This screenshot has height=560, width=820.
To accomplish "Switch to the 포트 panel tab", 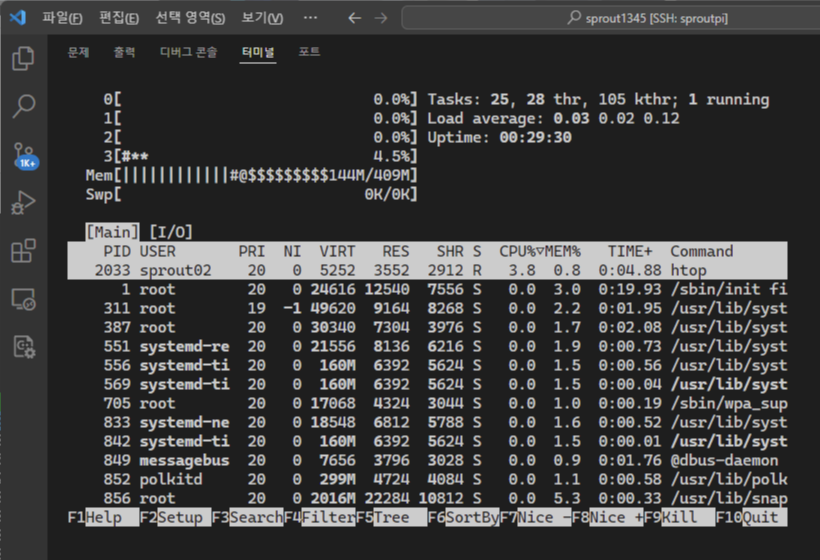I will click(309, 52).
